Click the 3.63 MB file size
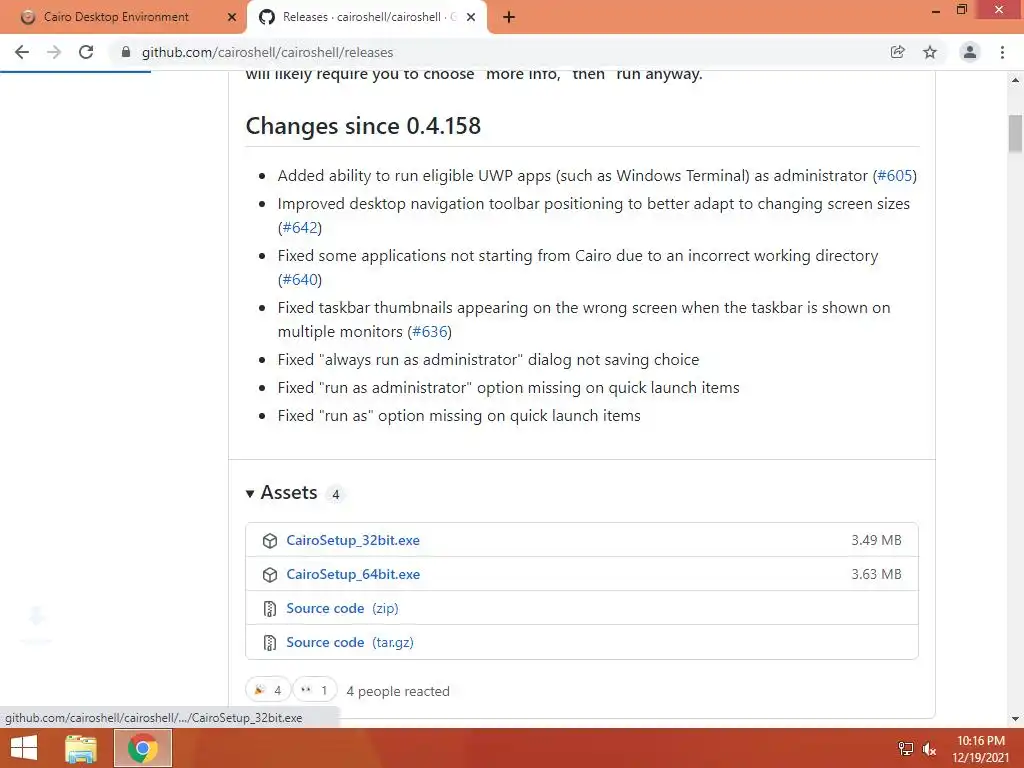 (876, 574)
